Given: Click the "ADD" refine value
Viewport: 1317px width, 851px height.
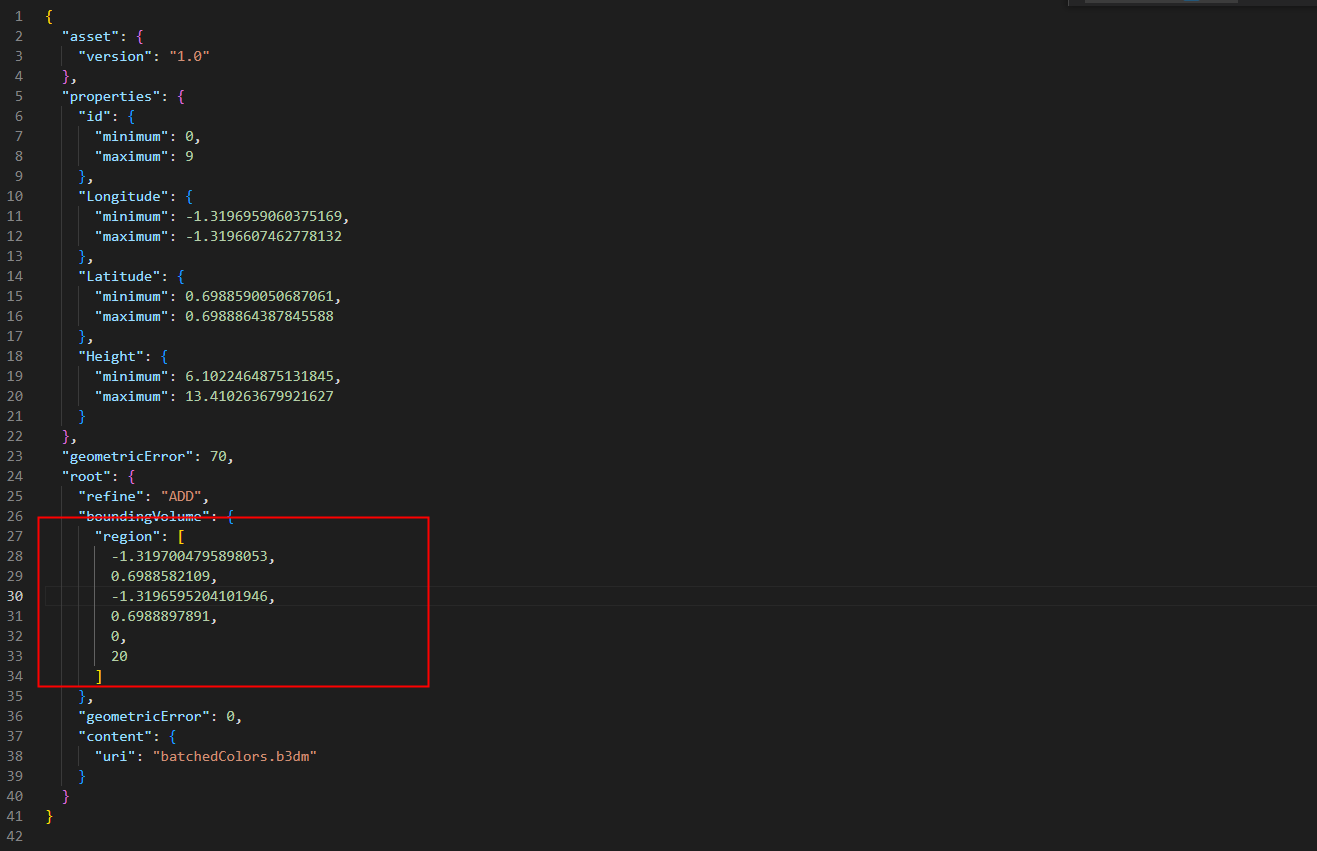Looking at the screenshot, I should pos(182,496).
